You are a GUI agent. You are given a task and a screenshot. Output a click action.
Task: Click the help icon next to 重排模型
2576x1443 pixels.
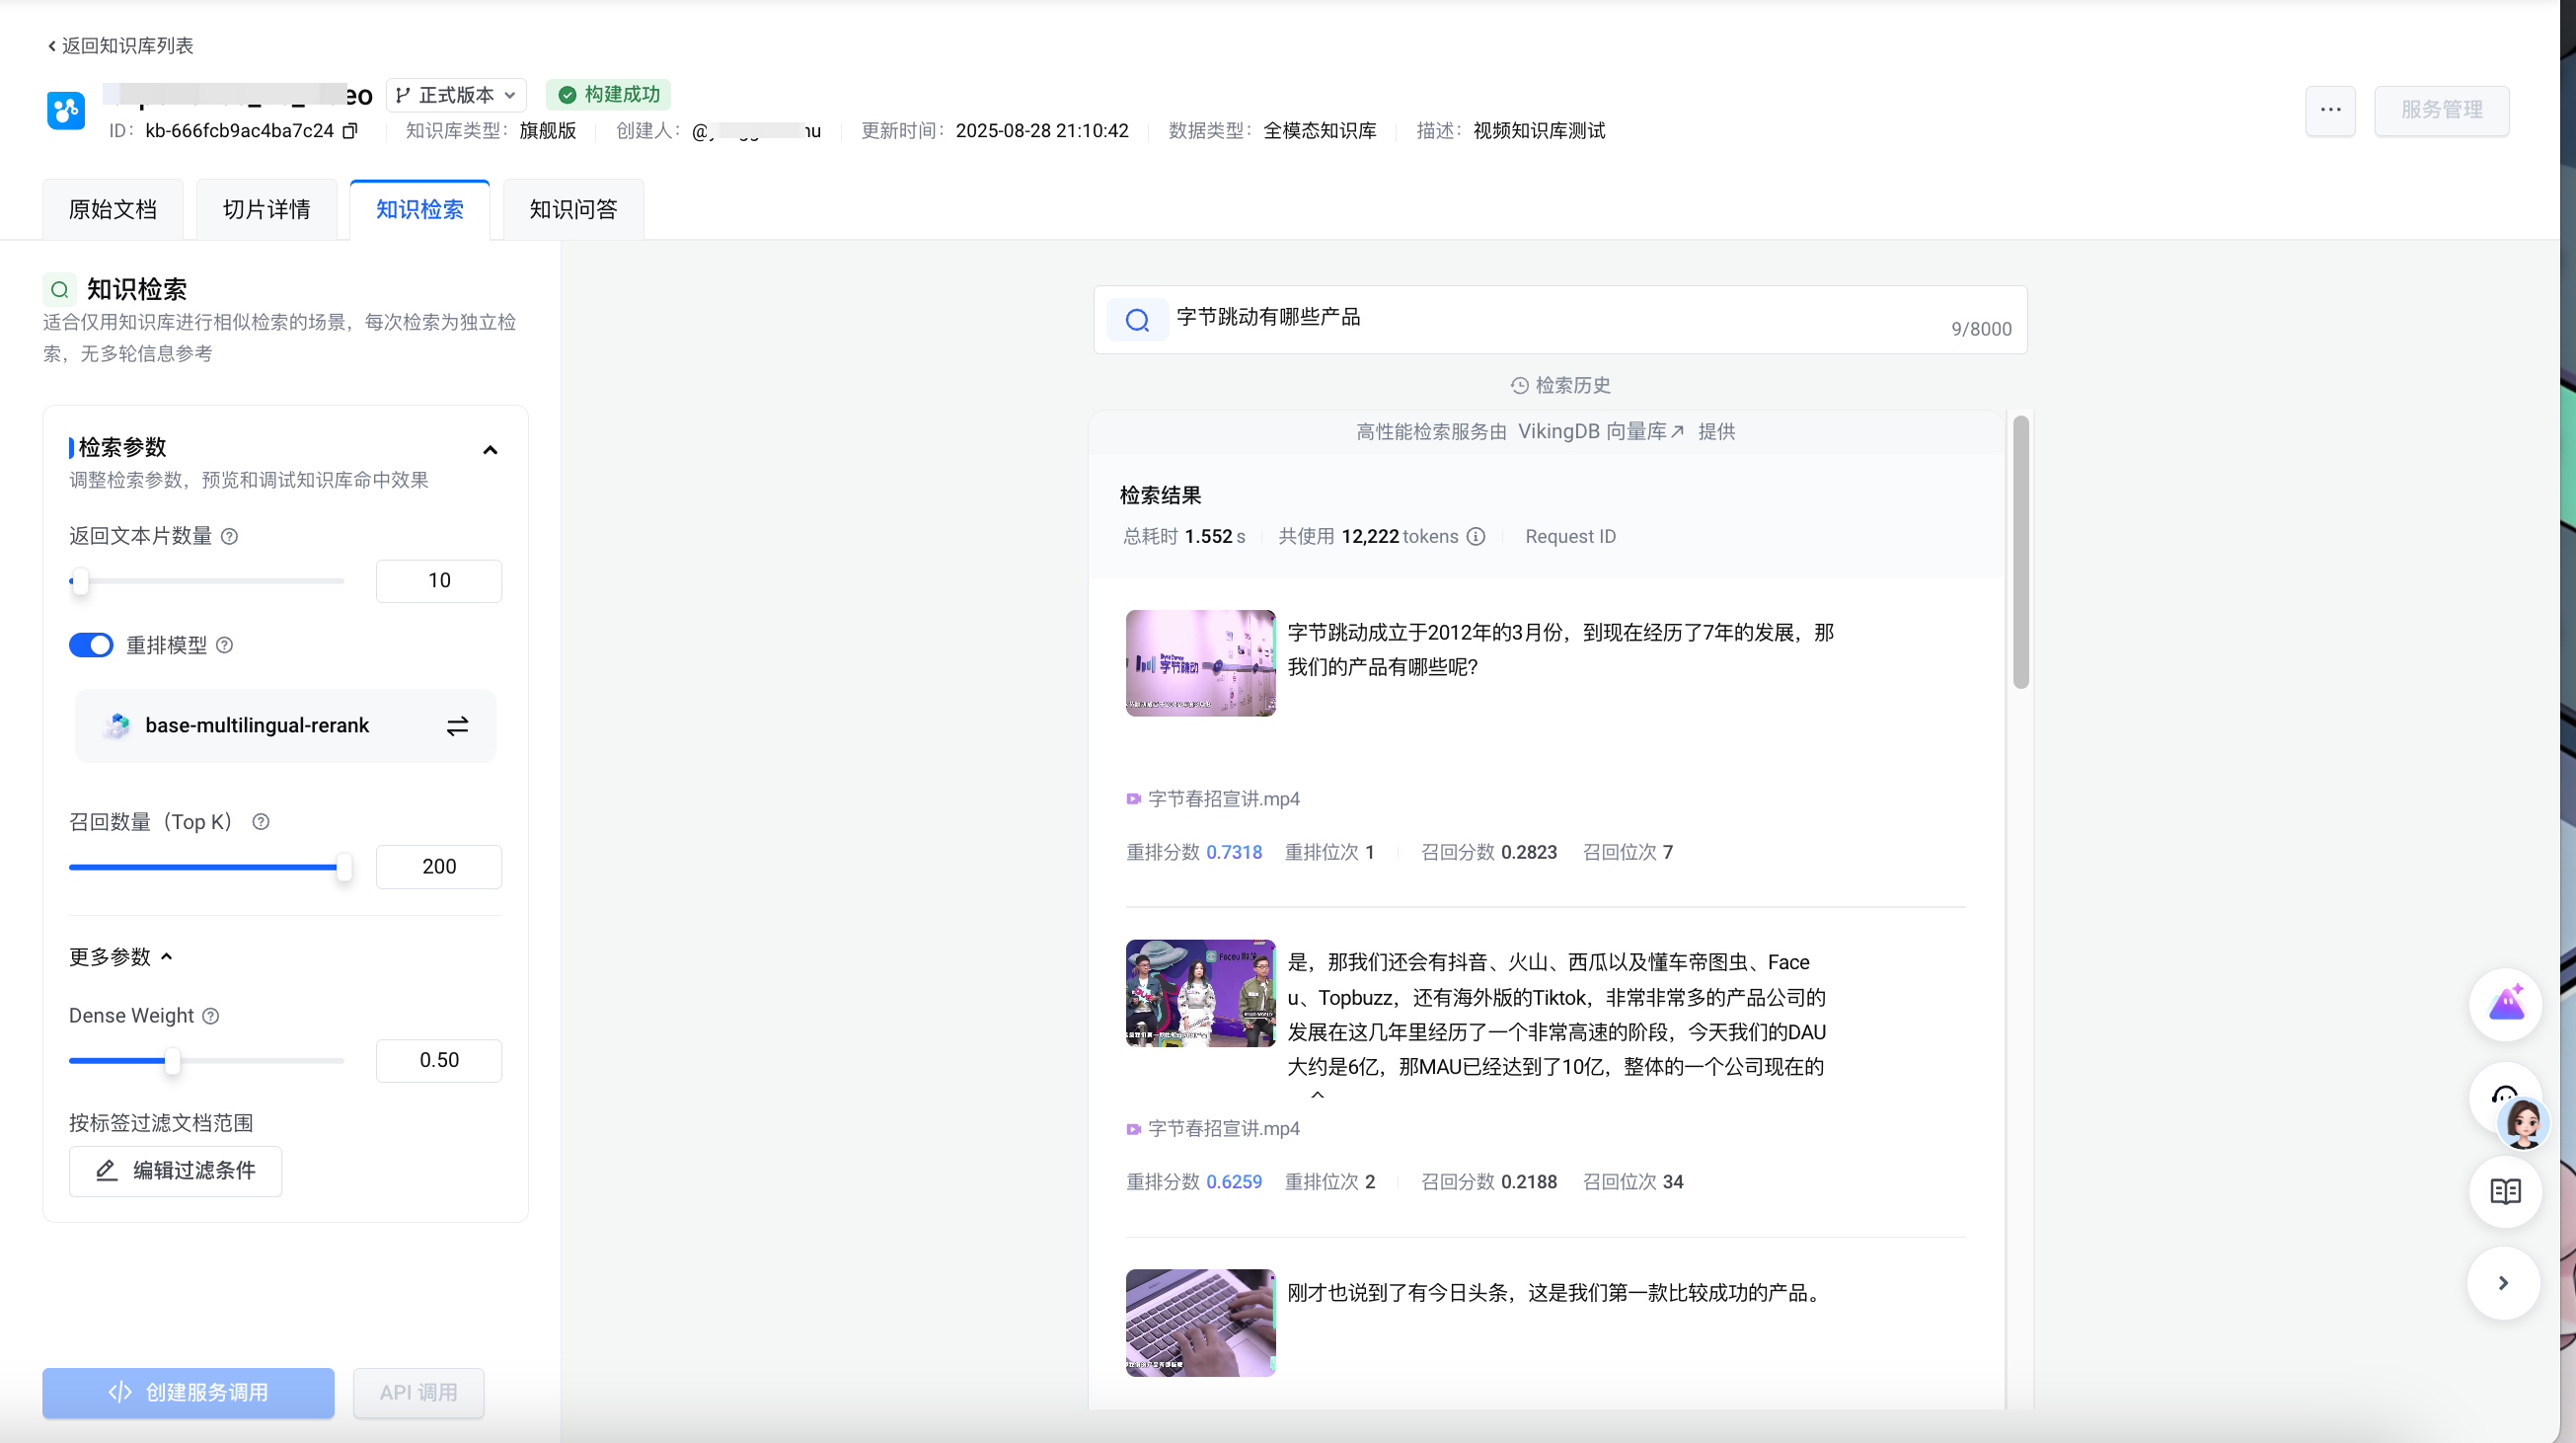point(225,646)
